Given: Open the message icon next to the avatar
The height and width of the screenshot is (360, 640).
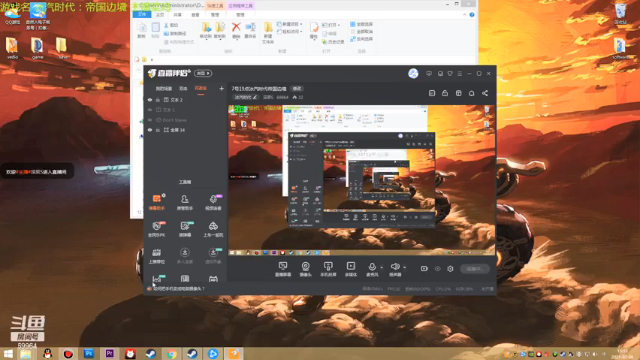Looking at the screenshot, I should click(x=429, y=73).
